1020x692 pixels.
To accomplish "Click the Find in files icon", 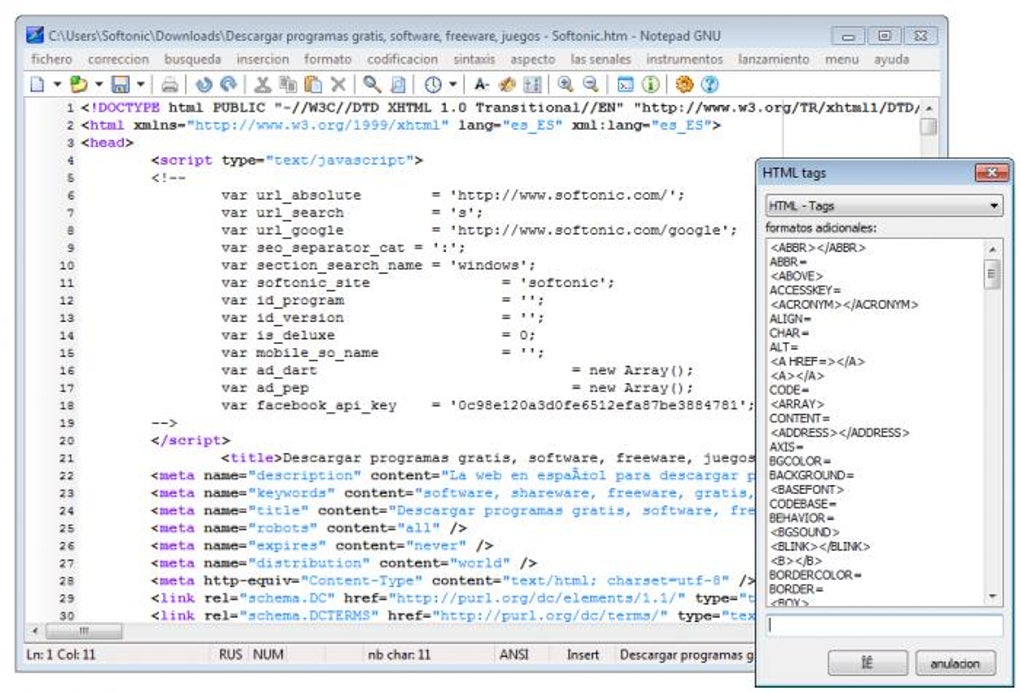I will (397, 85).
